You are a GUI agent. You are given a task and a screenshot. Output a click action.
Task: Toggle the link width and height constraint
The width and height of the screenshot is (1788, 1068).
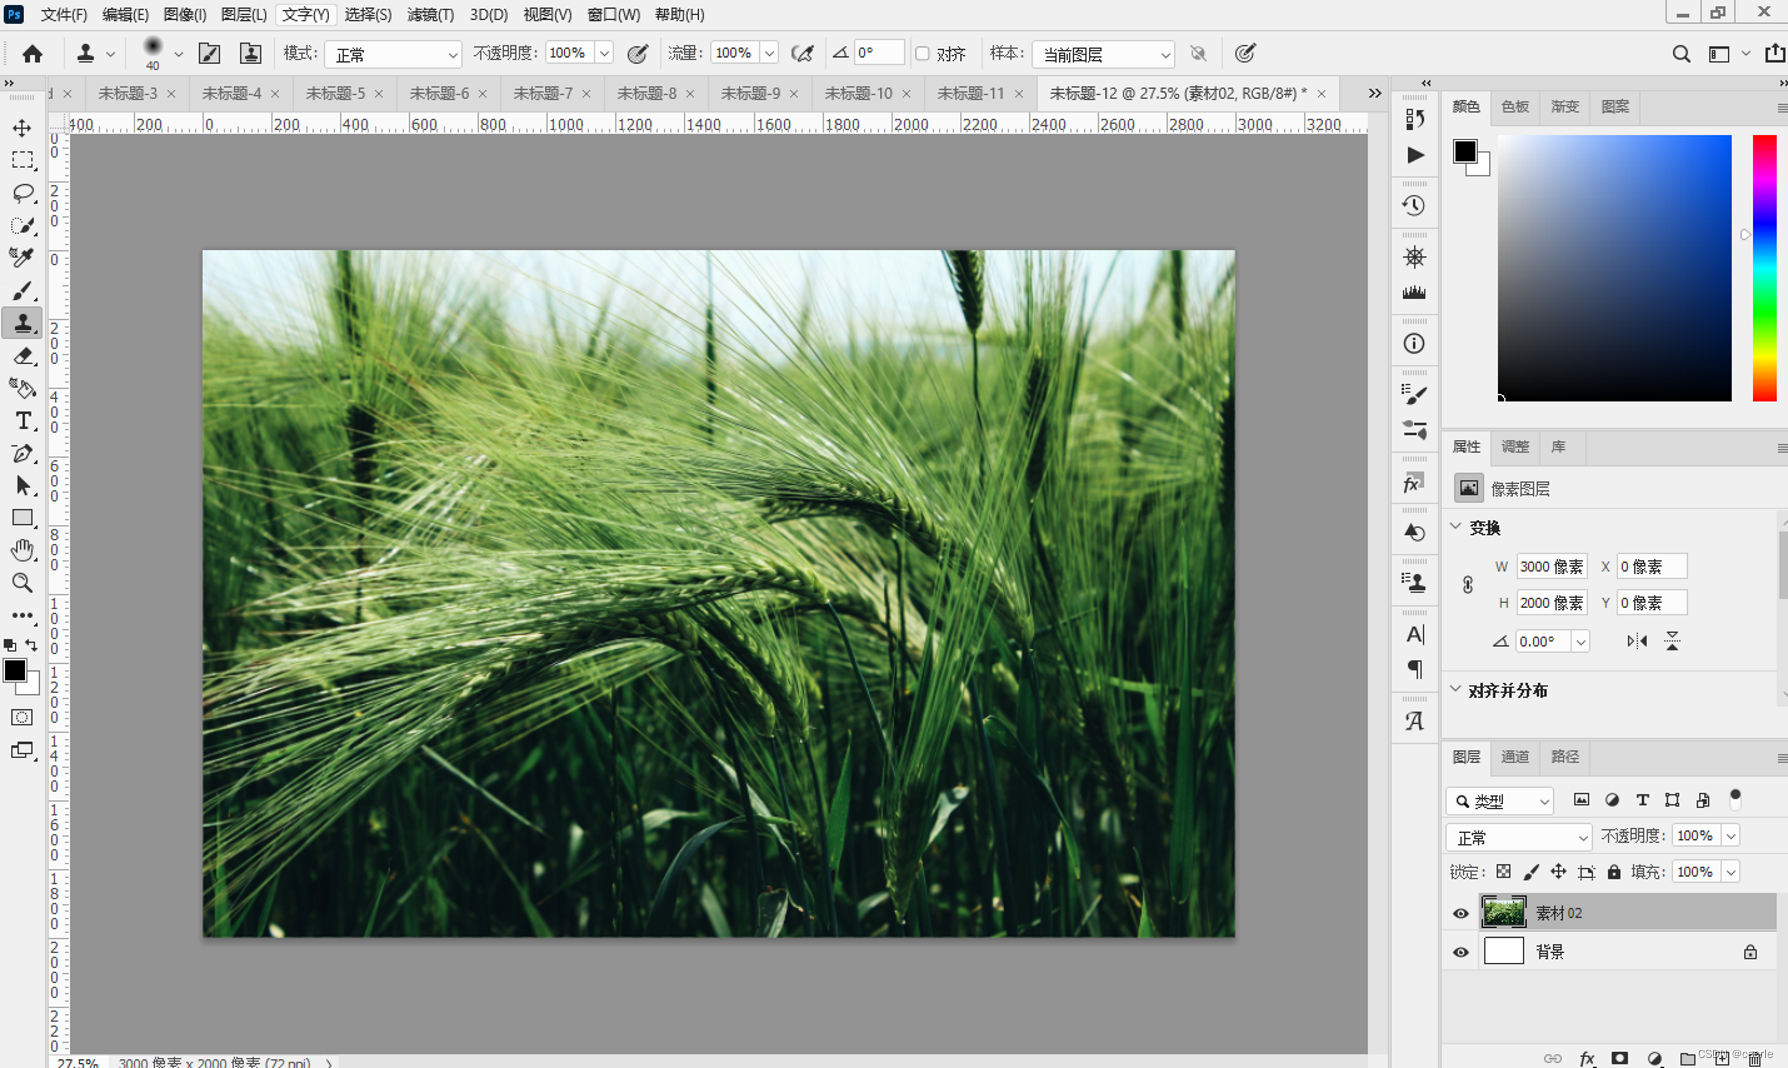click(1468, 585)
